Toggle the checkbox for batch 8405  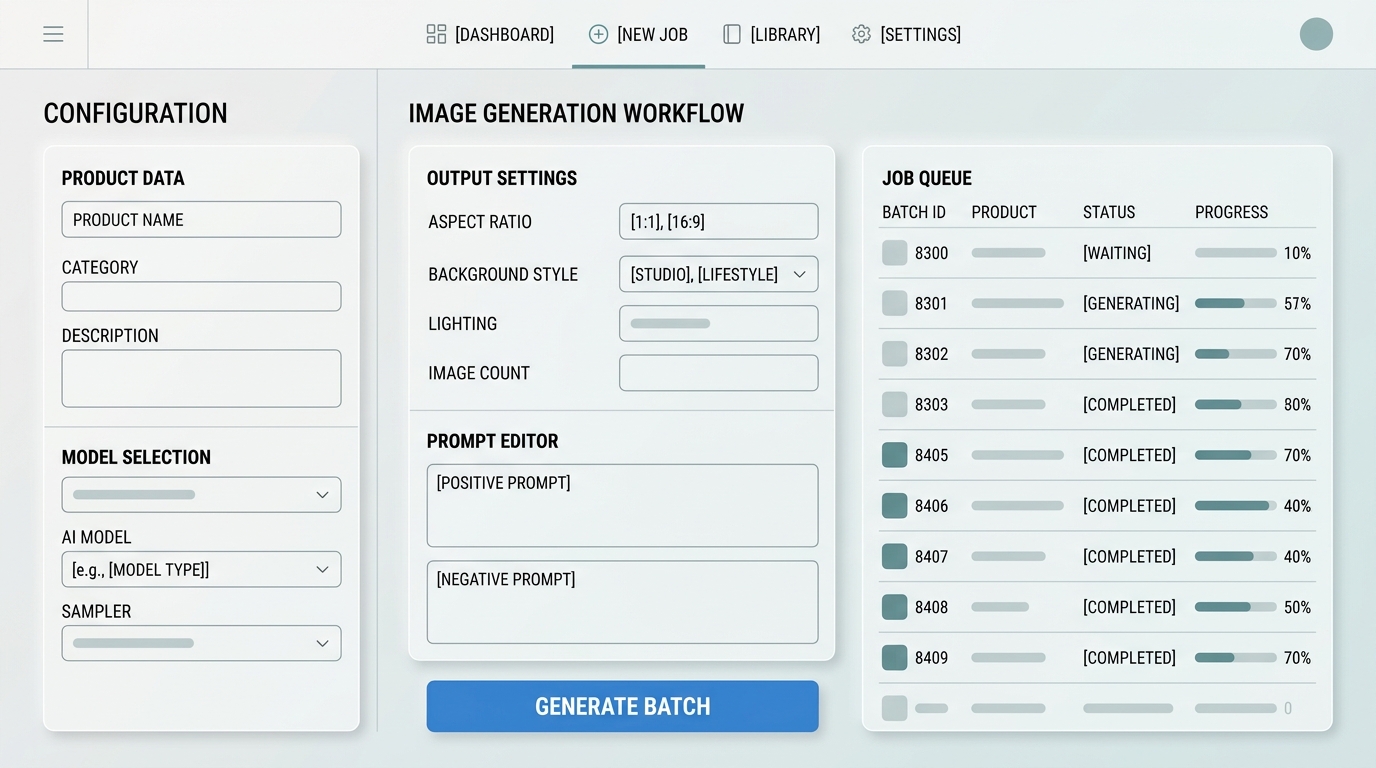coord(894,455)
